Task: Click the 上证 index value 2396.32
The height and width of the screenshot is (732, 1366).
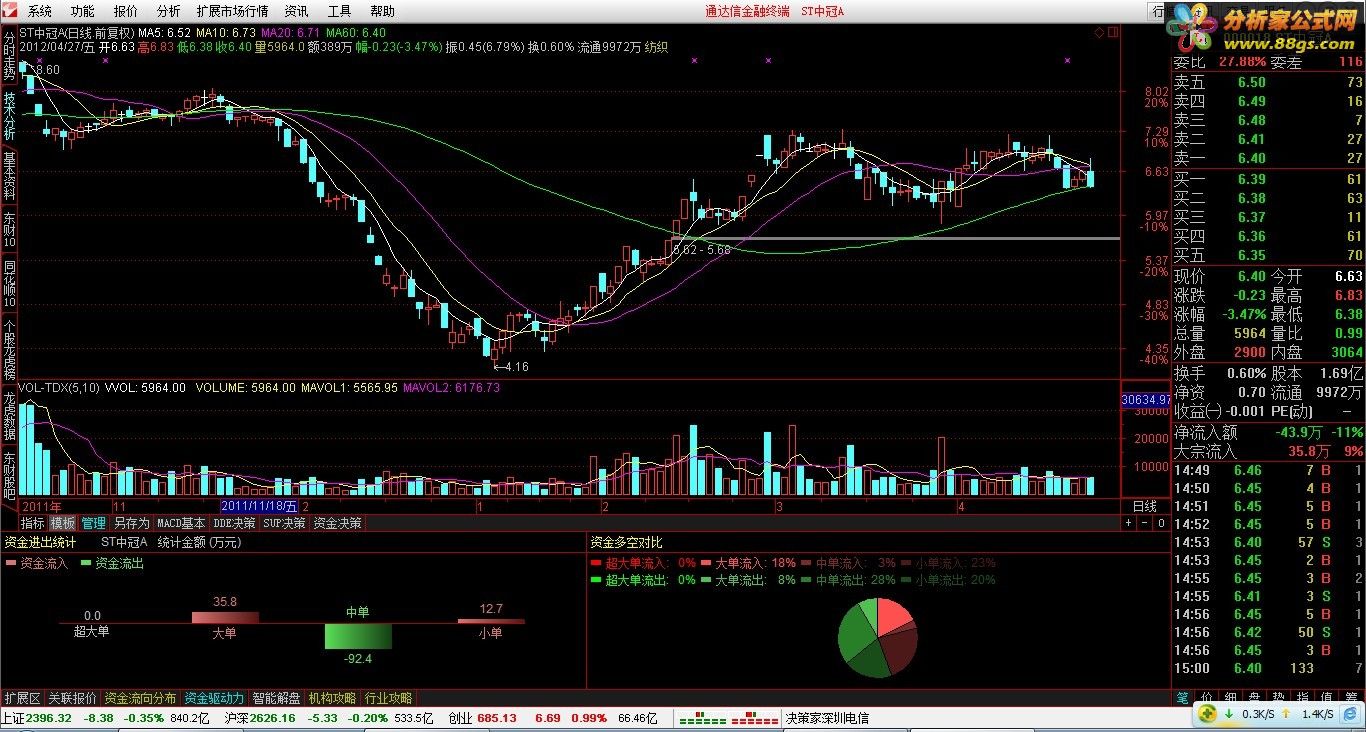Action: pyautogui.click(x=49, y=718)
